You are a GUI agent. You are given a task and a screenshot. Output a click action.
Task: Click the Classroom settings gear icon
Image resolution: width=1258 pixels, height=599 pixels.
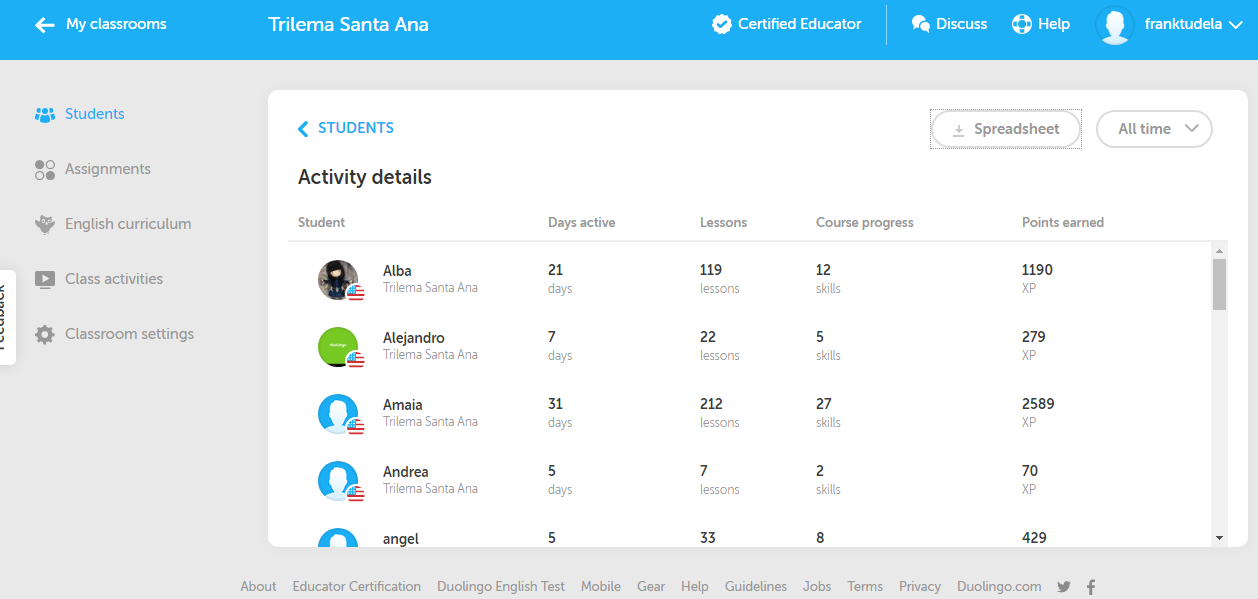click(x=45, y=333)
